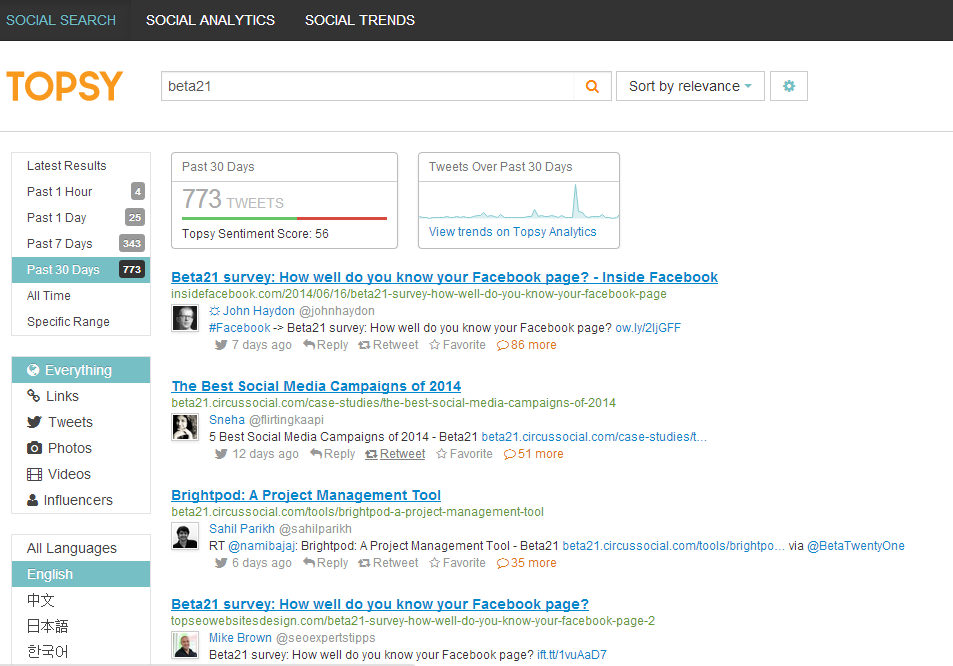Filter results to Past 7 Days

60,244
